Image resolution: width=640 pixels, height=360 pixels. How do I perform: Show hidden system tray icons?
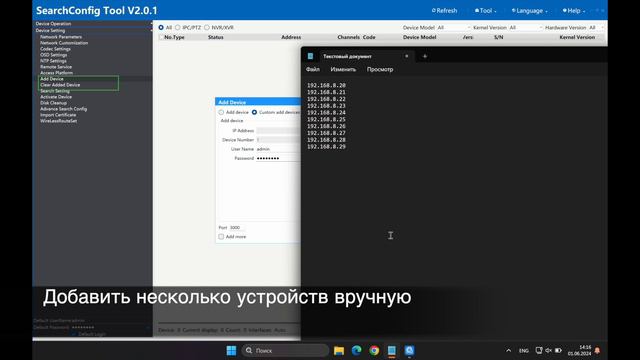[508, 351]
